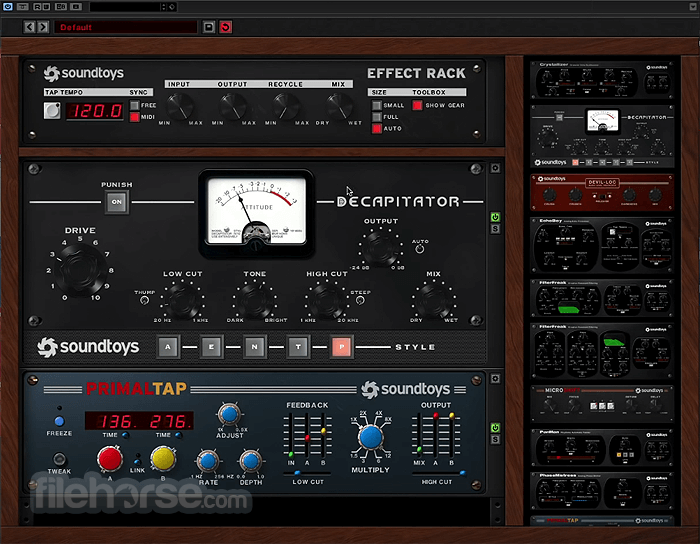Click Decapitator slot S solo button

pos(495,229)
